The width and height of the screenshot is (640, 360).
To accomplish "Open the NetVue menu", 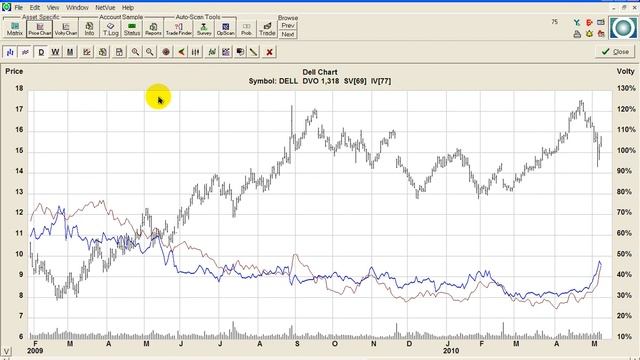I will (x=105, y=7).
